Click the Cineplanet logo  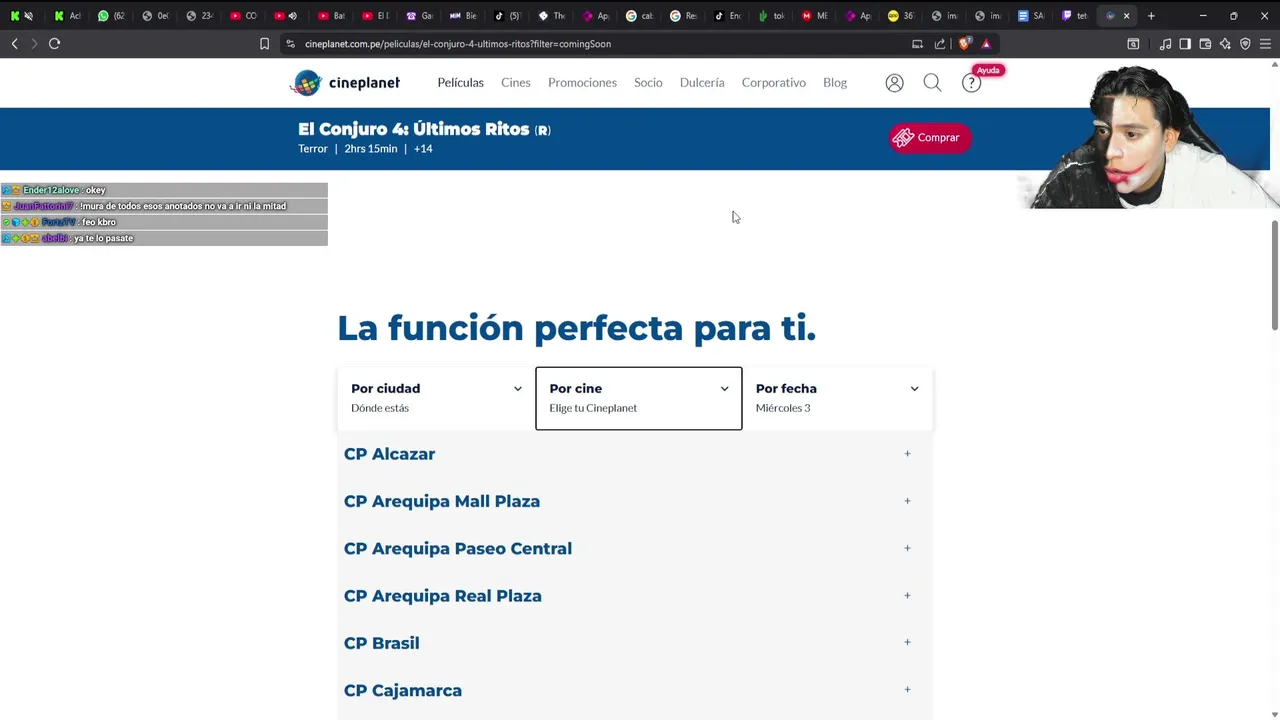(345, 83)
